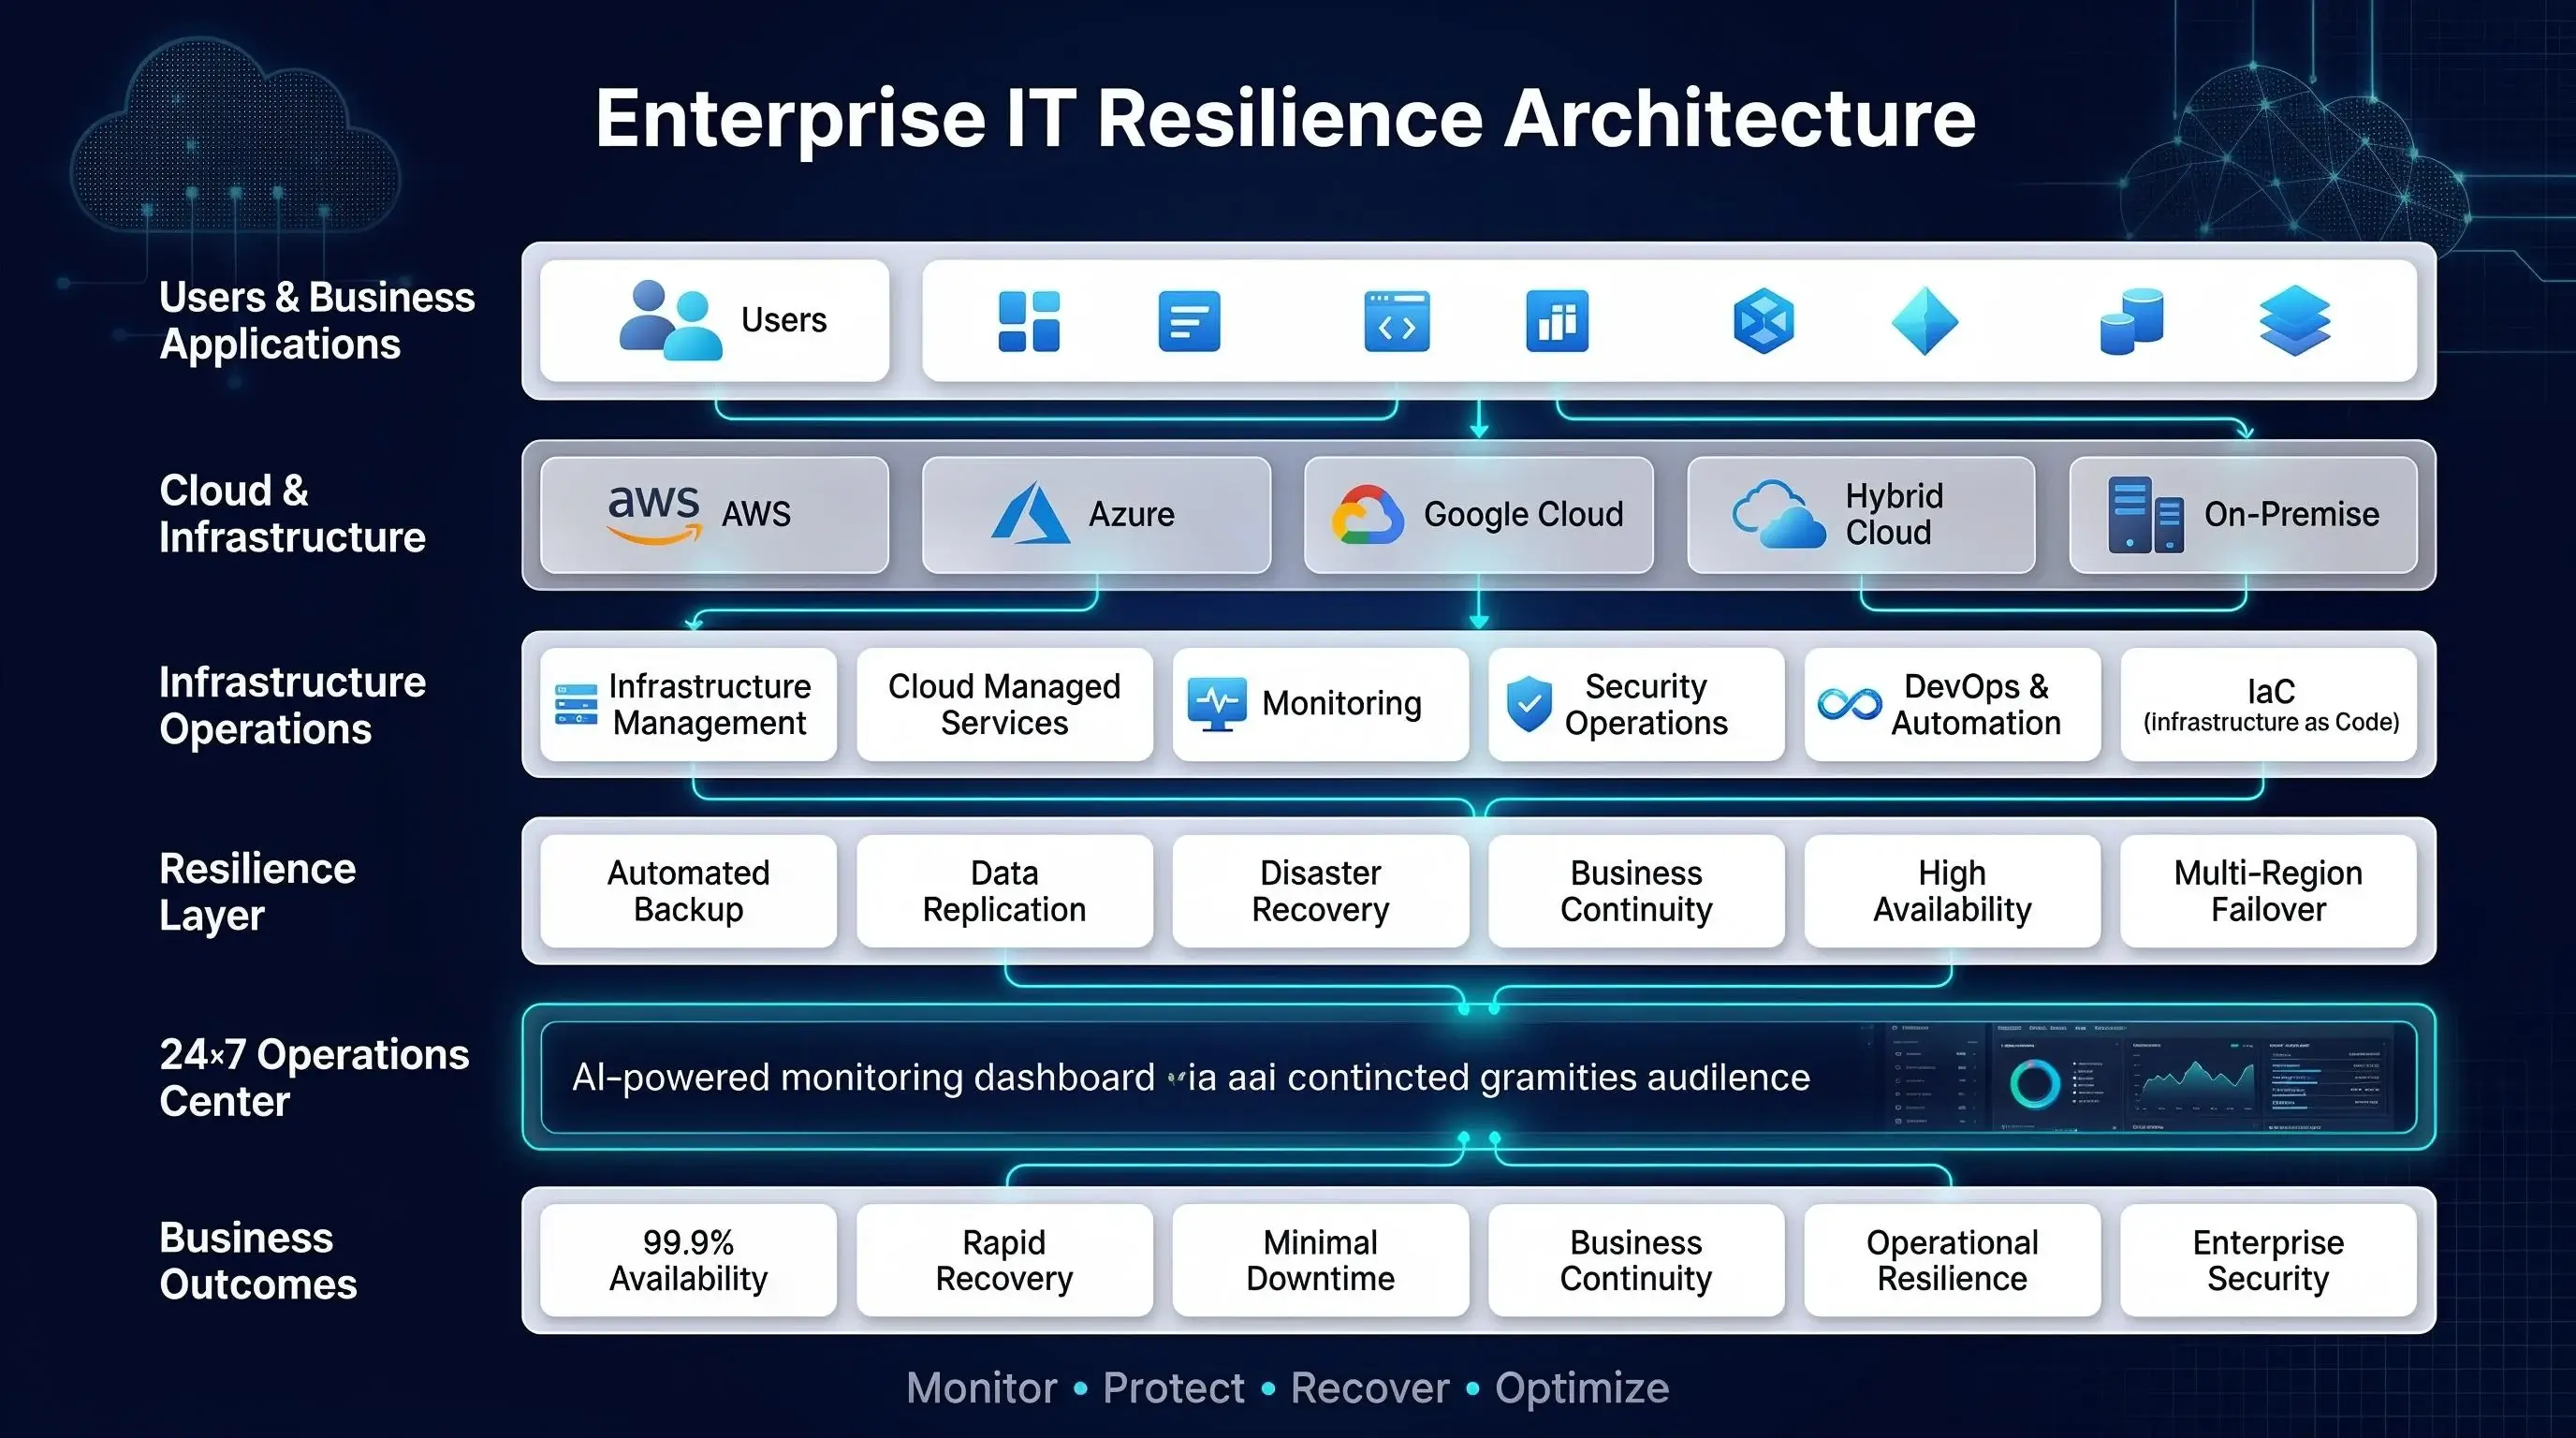This screenshot has width=2576, height=1438.
Task: Click the code window brackets icon
Action: click(1397, 321)
